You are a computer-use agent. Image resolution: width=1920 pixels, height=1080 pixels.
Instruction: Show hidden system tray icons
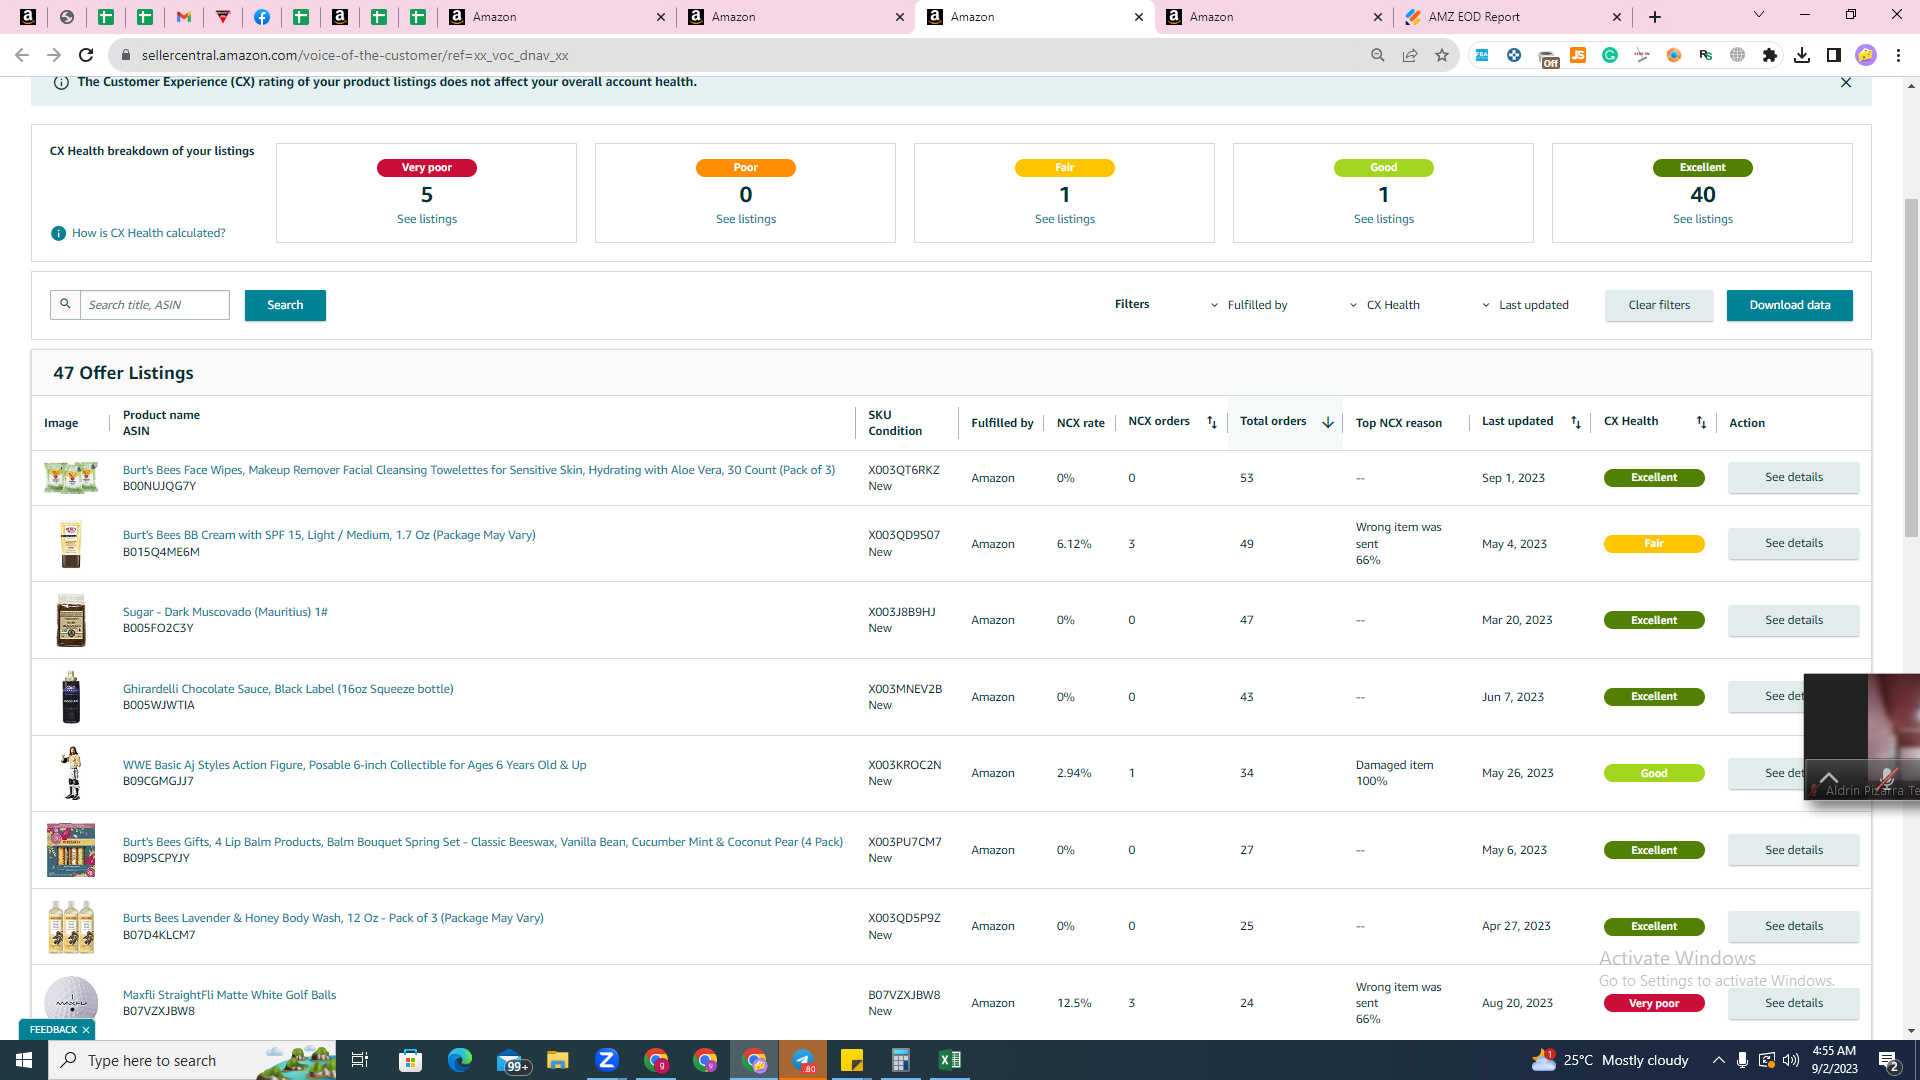click(x=1718, y=1060)
